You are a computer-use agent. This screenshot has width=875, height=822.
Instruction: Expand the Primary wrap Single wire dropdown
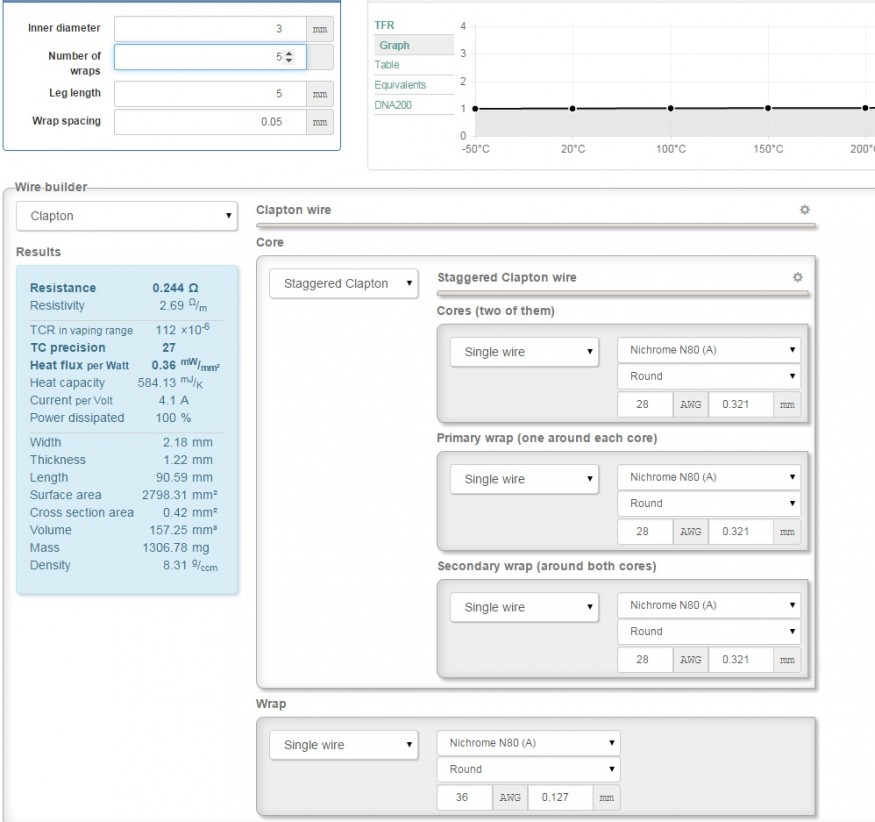coord(525,479)
